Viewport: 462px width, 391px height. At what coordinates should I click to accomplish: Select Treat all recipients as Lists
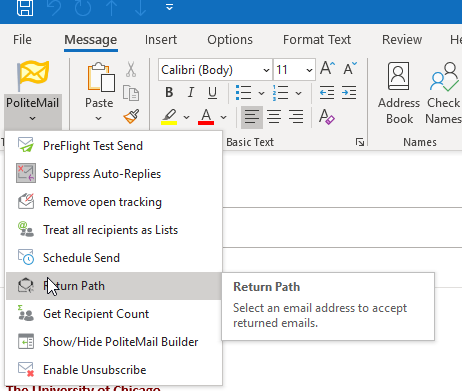(114, 230)
